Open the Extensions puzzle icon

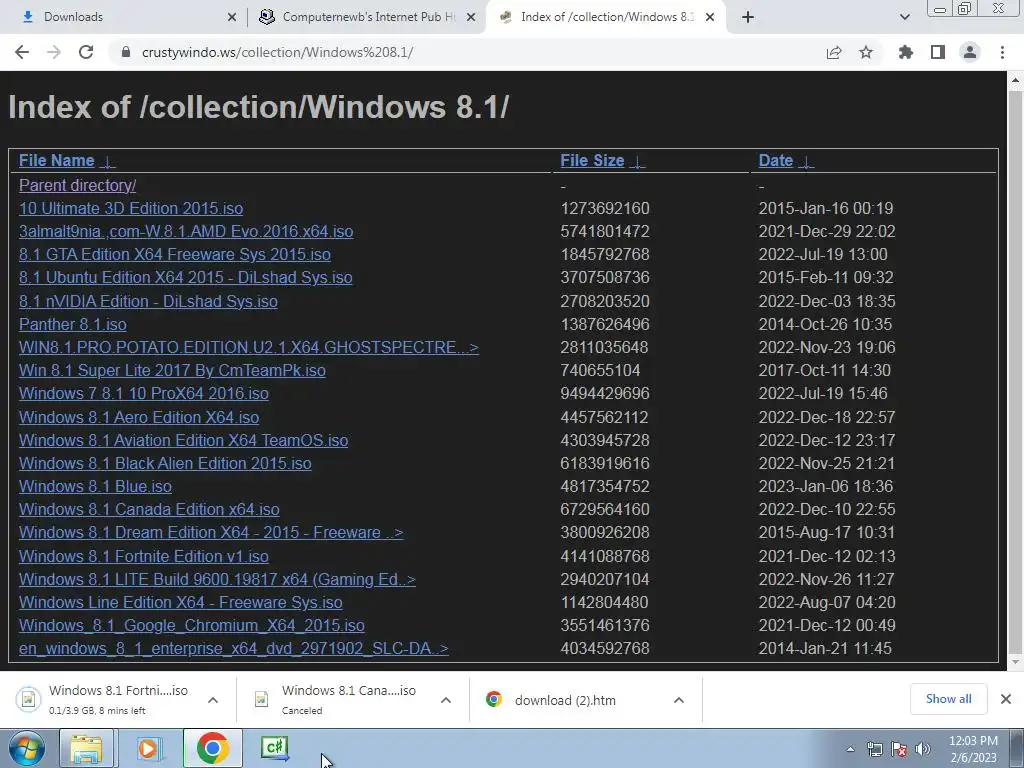click(906, 52)
